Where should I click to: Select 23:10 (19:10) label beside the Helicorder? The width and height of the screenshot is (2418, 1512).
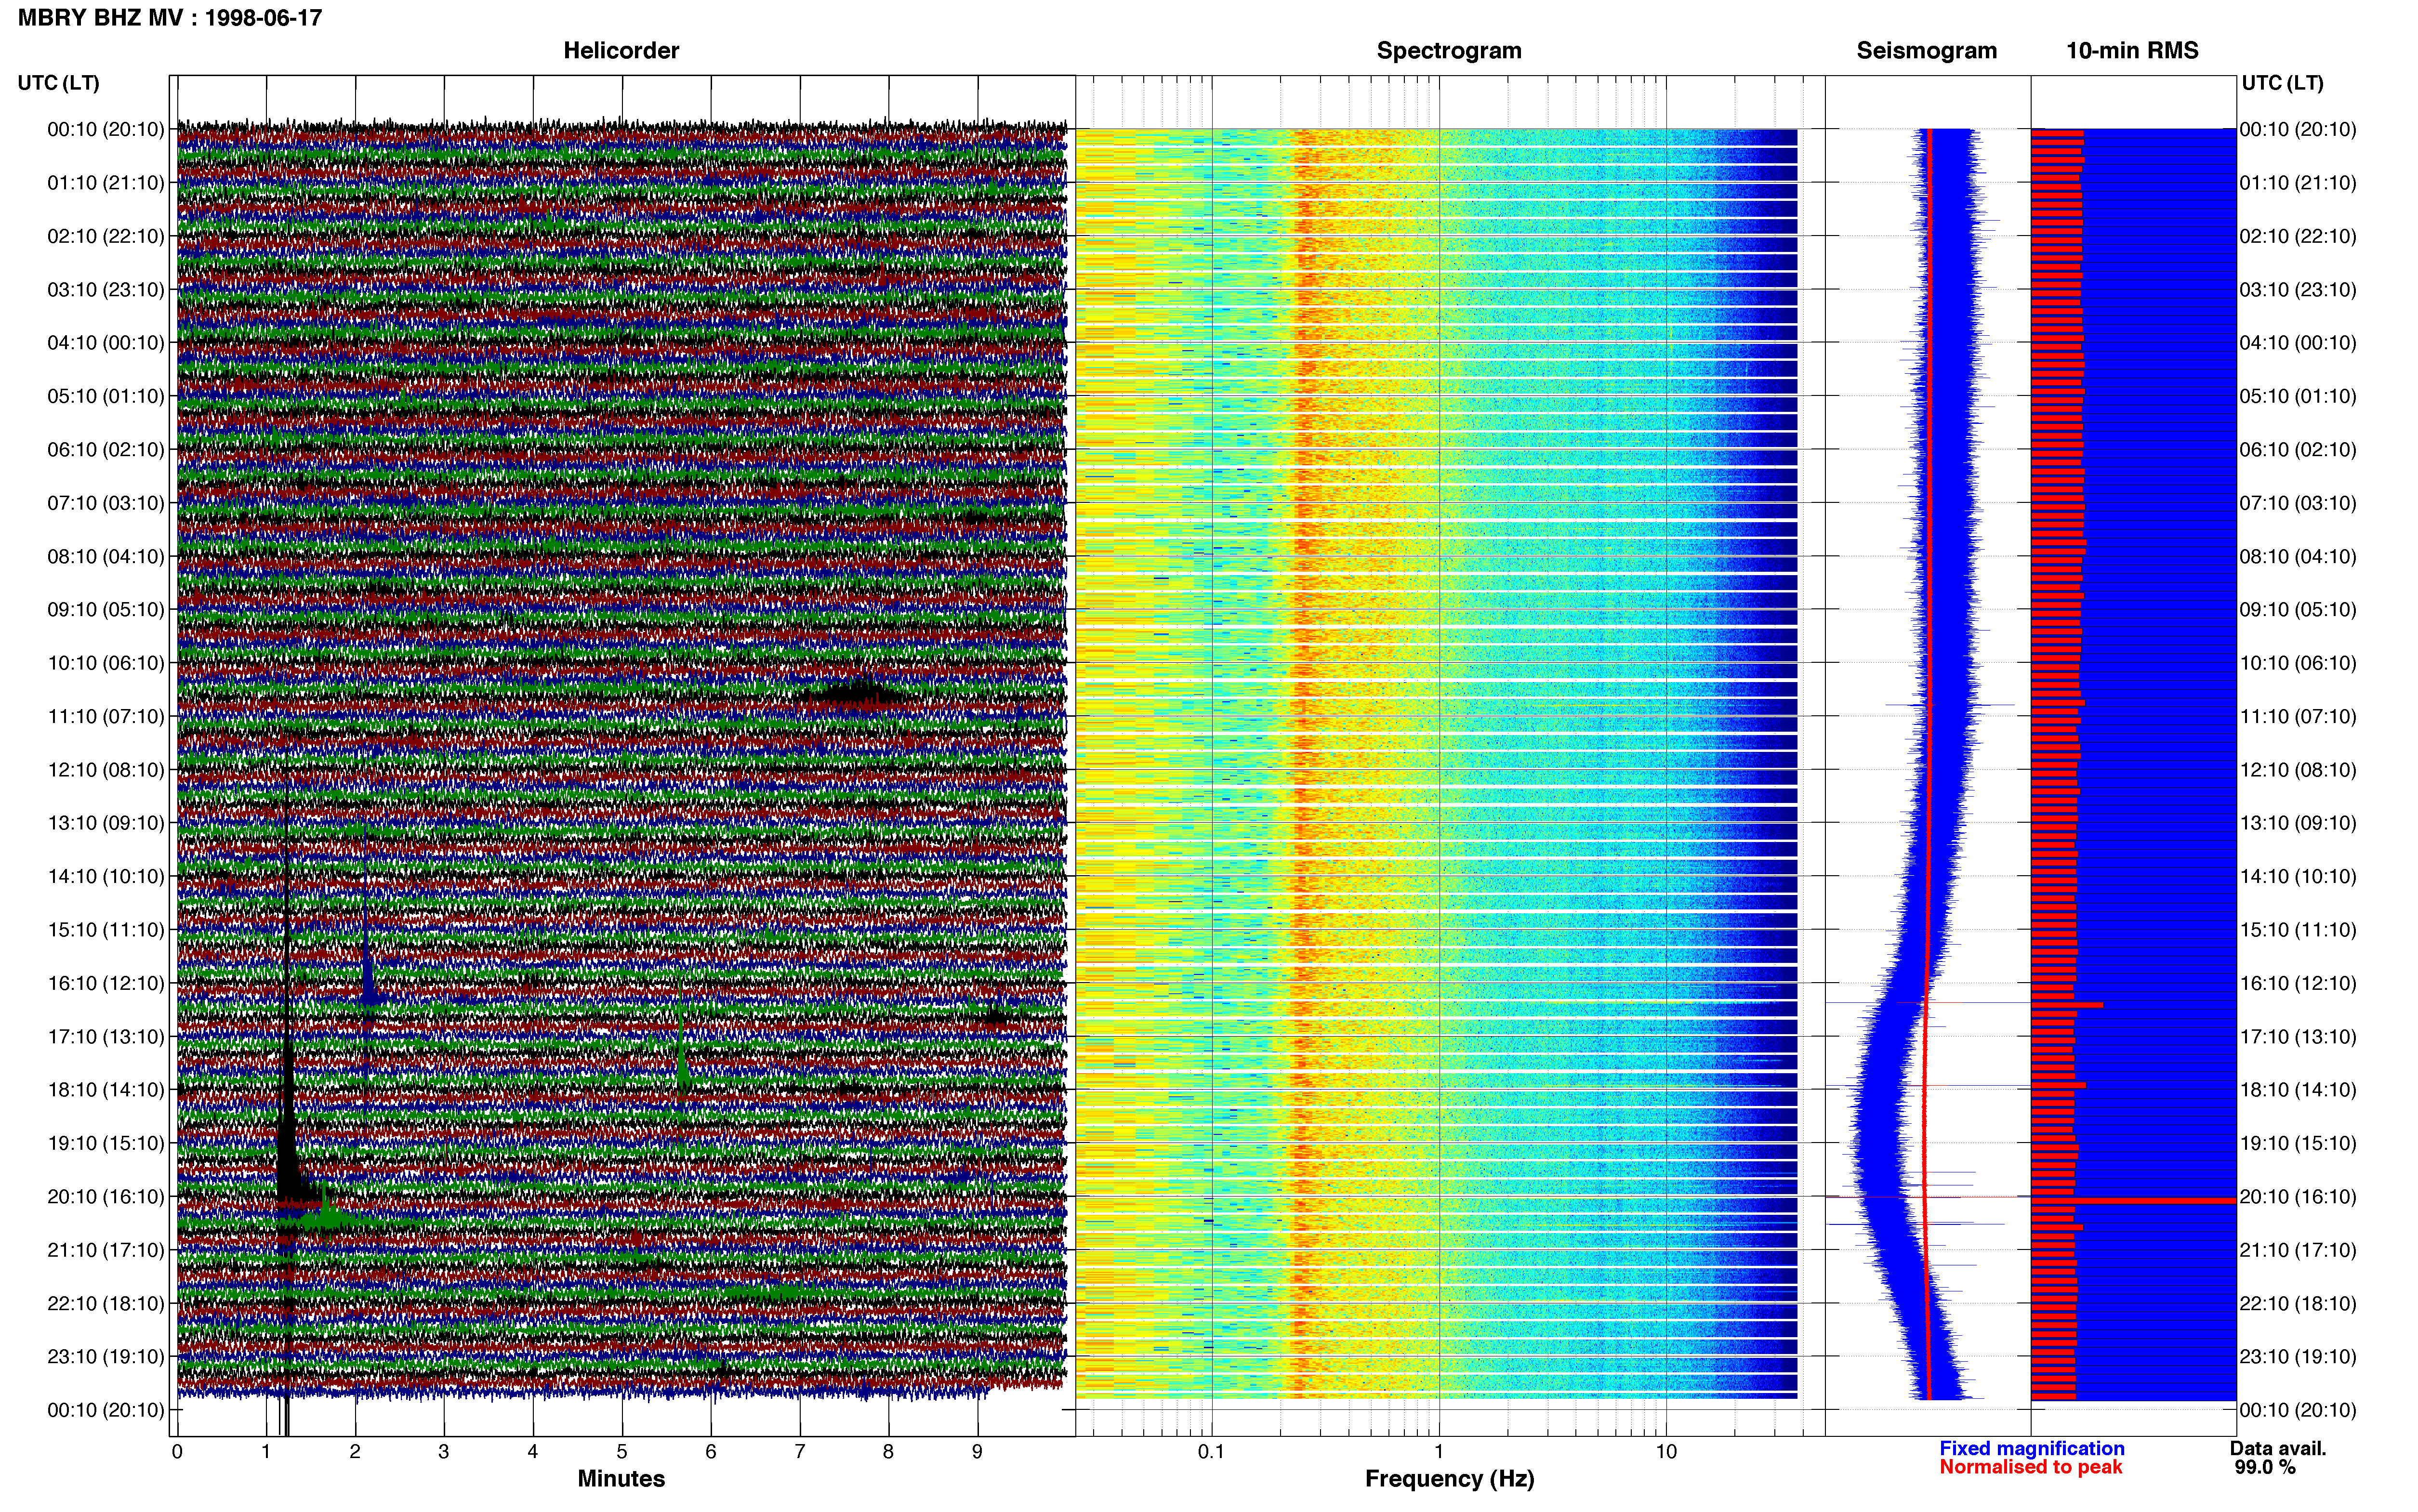106,1357
